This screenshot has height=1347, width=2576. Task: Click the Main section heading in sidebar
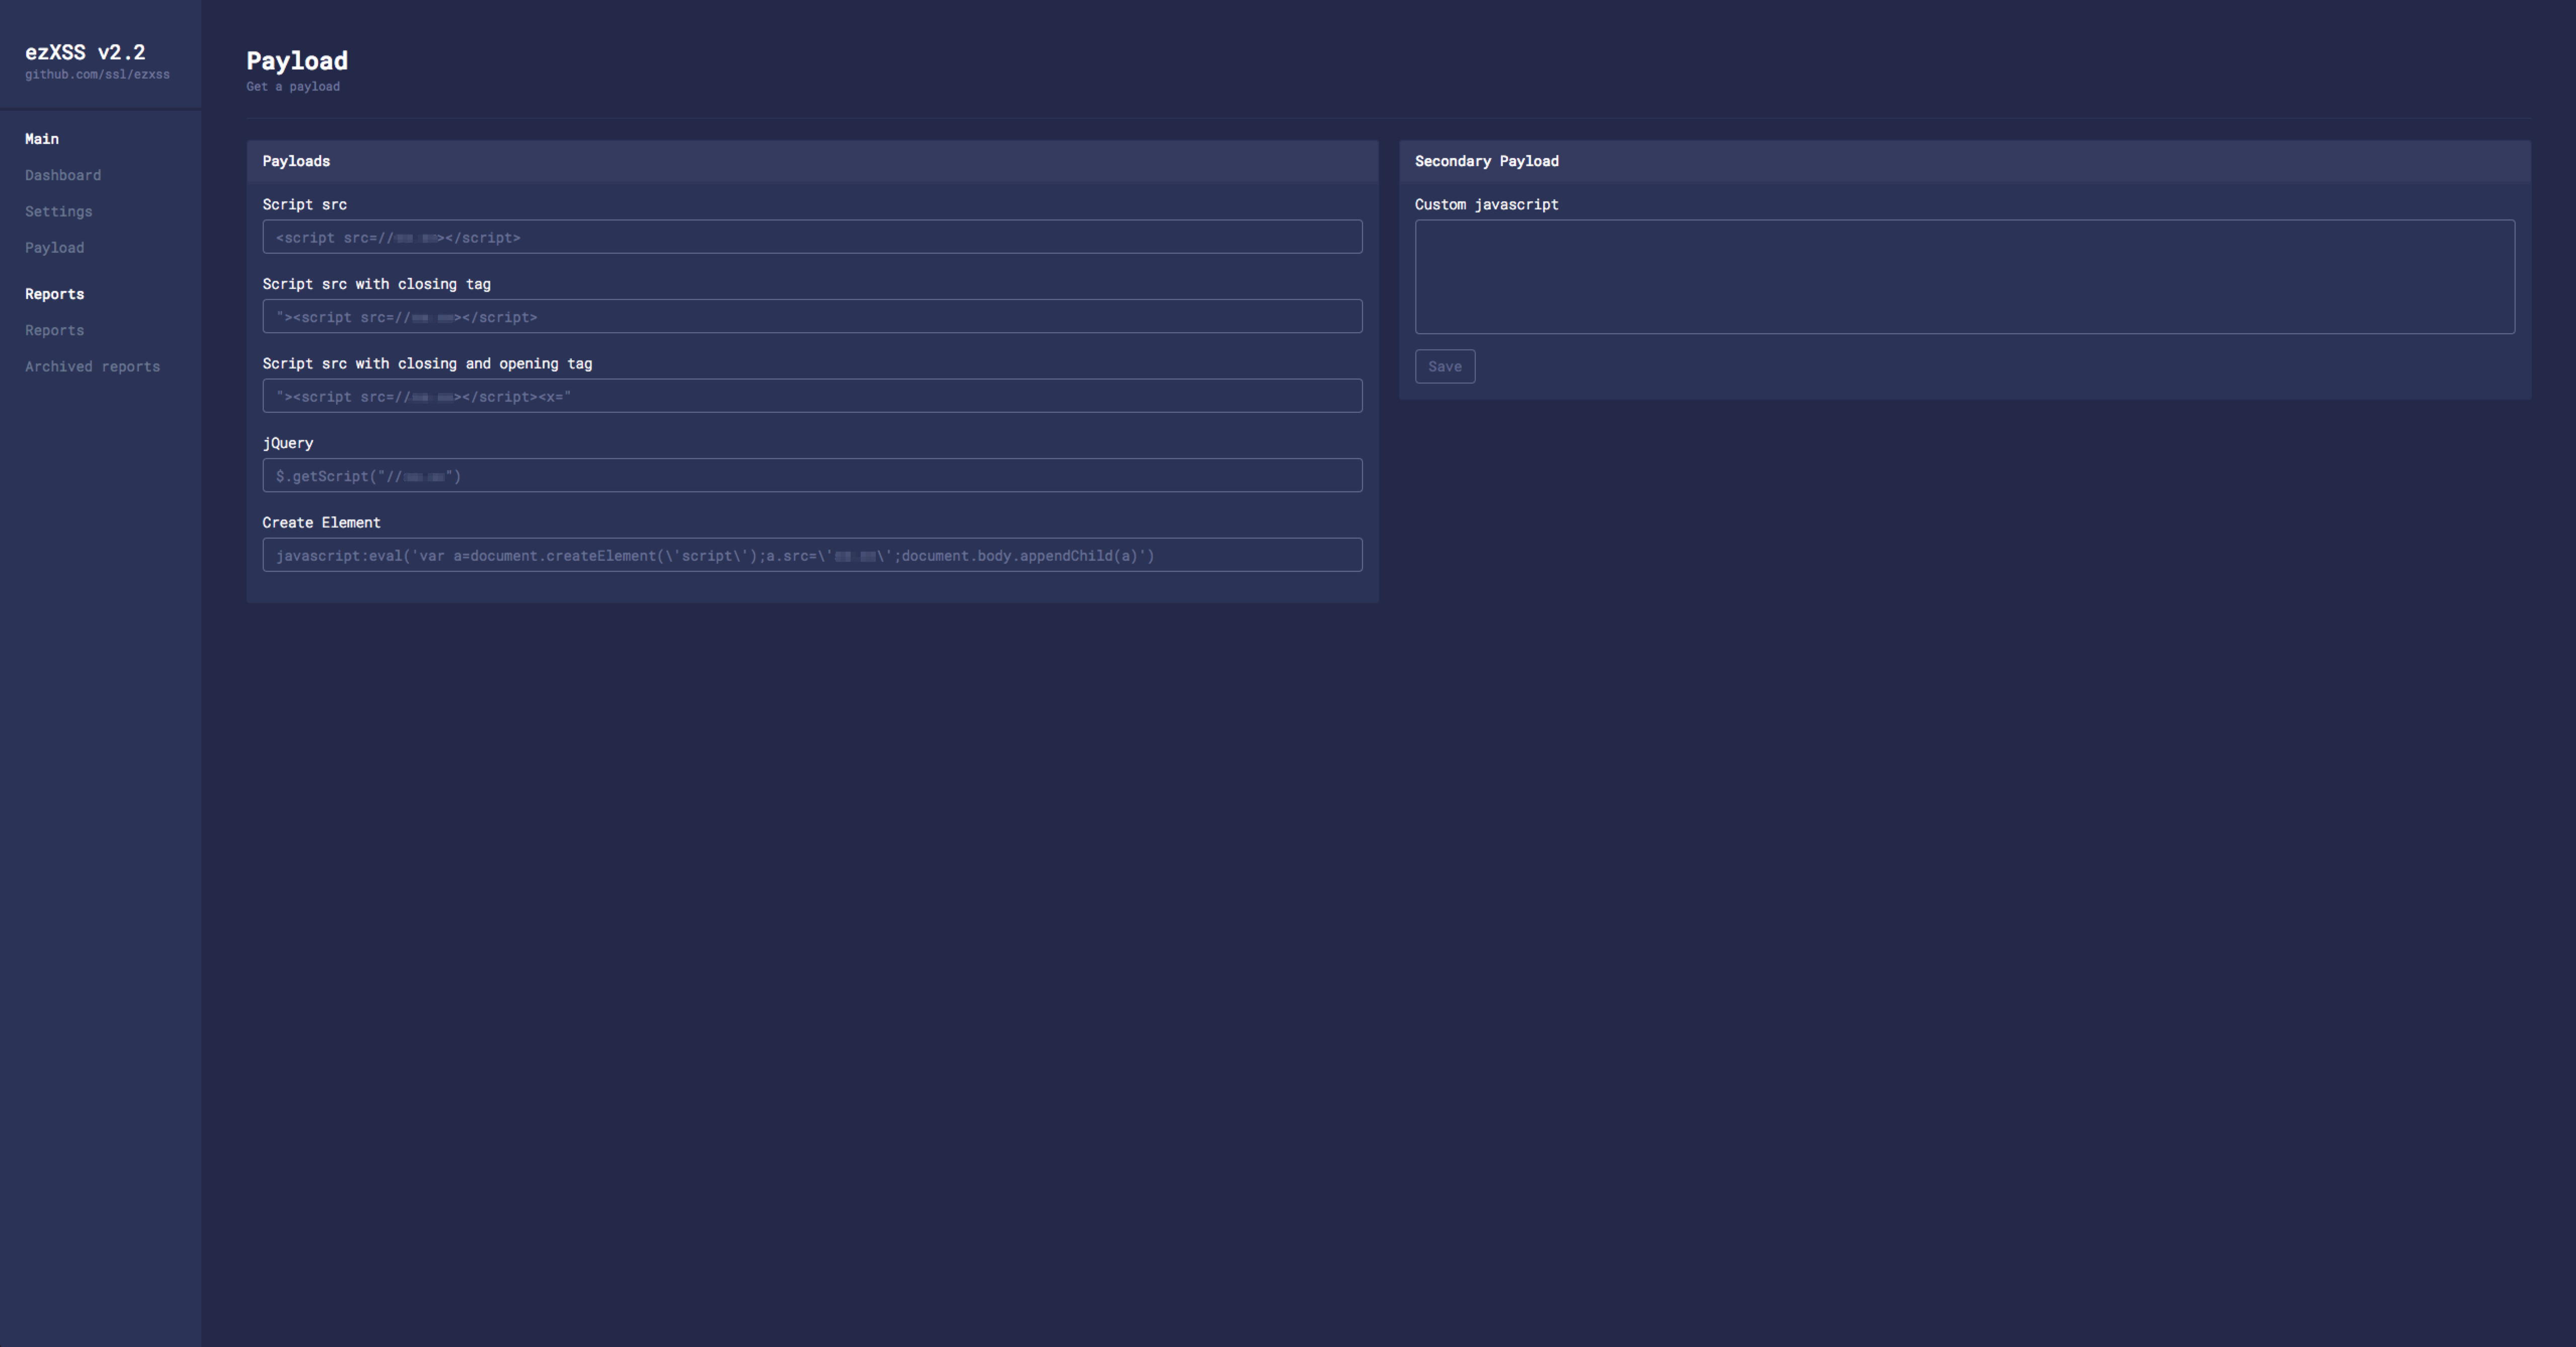41,139
